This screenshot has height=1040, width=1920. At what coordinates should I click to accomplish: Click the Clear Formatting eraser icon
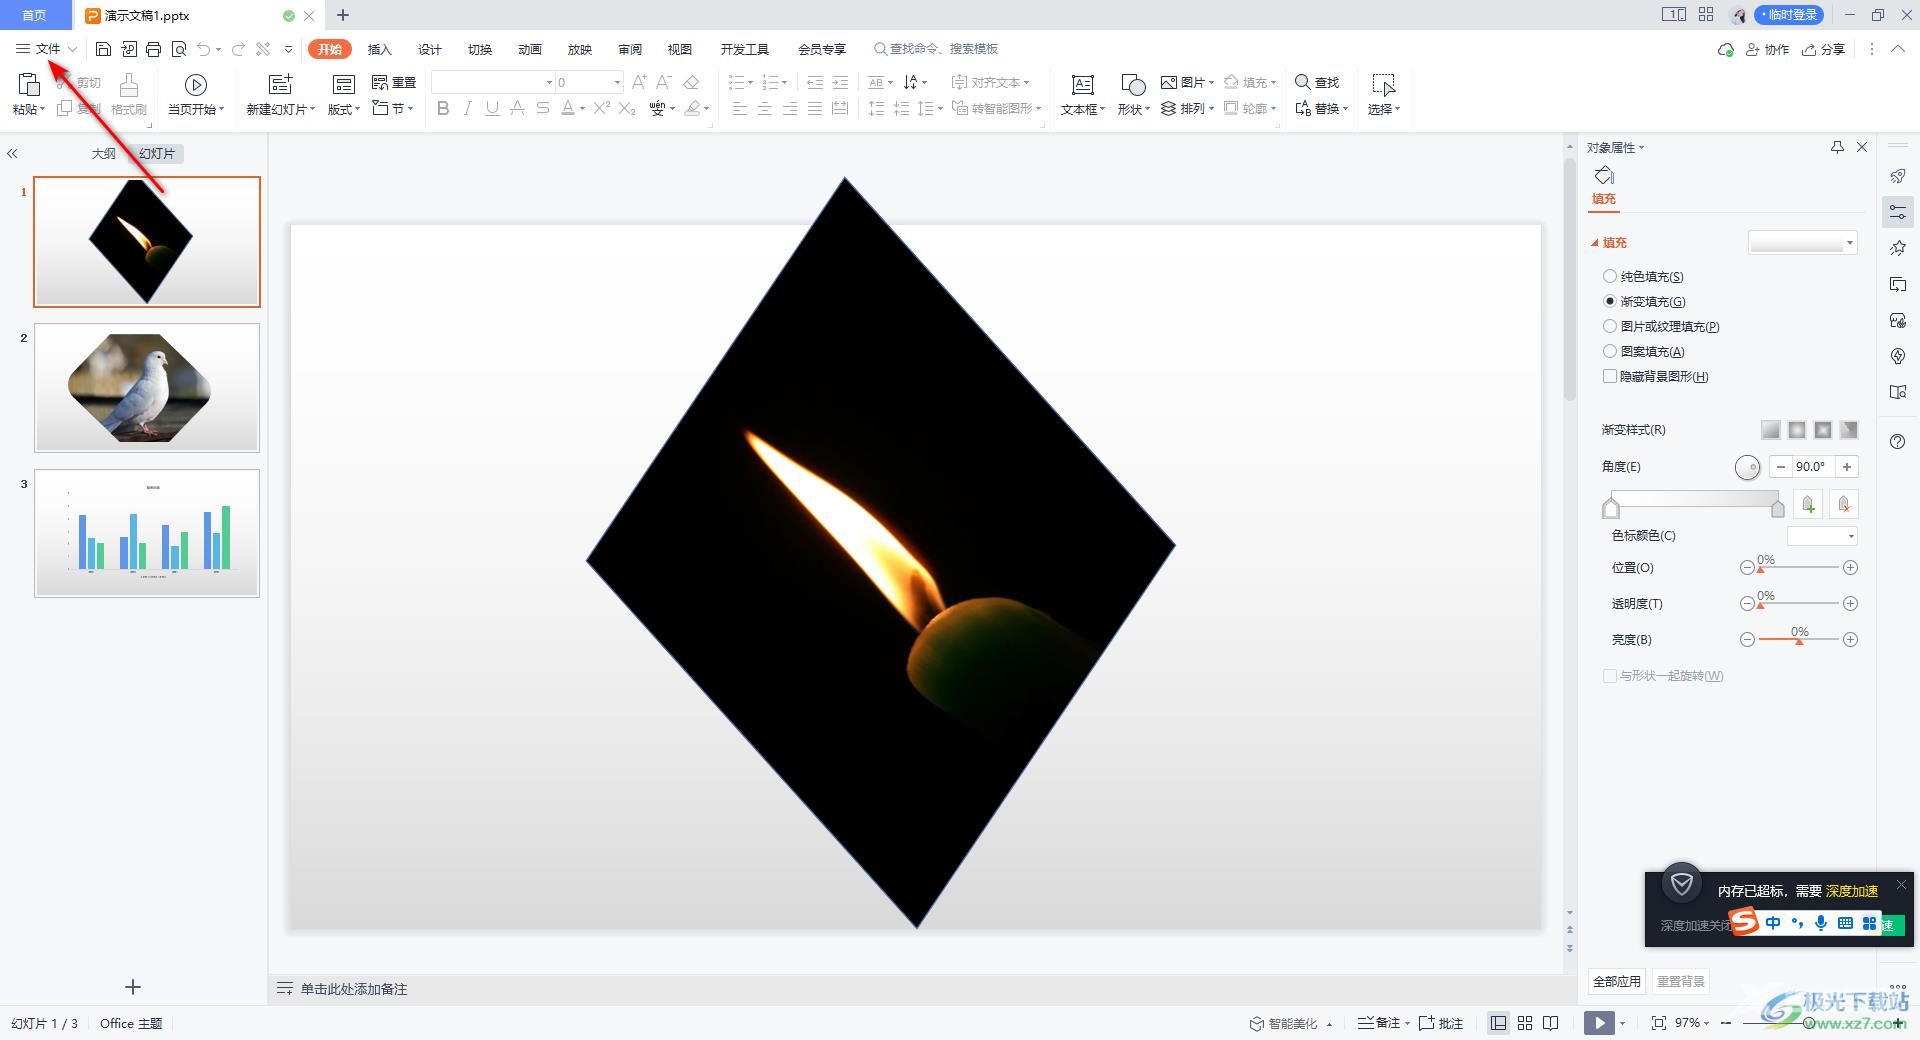click(x=691, y=82)
